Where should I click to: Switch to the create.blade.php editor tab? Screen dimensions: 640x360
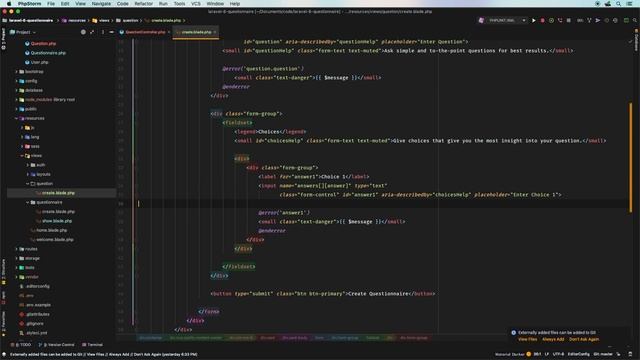tap(196, 32)
